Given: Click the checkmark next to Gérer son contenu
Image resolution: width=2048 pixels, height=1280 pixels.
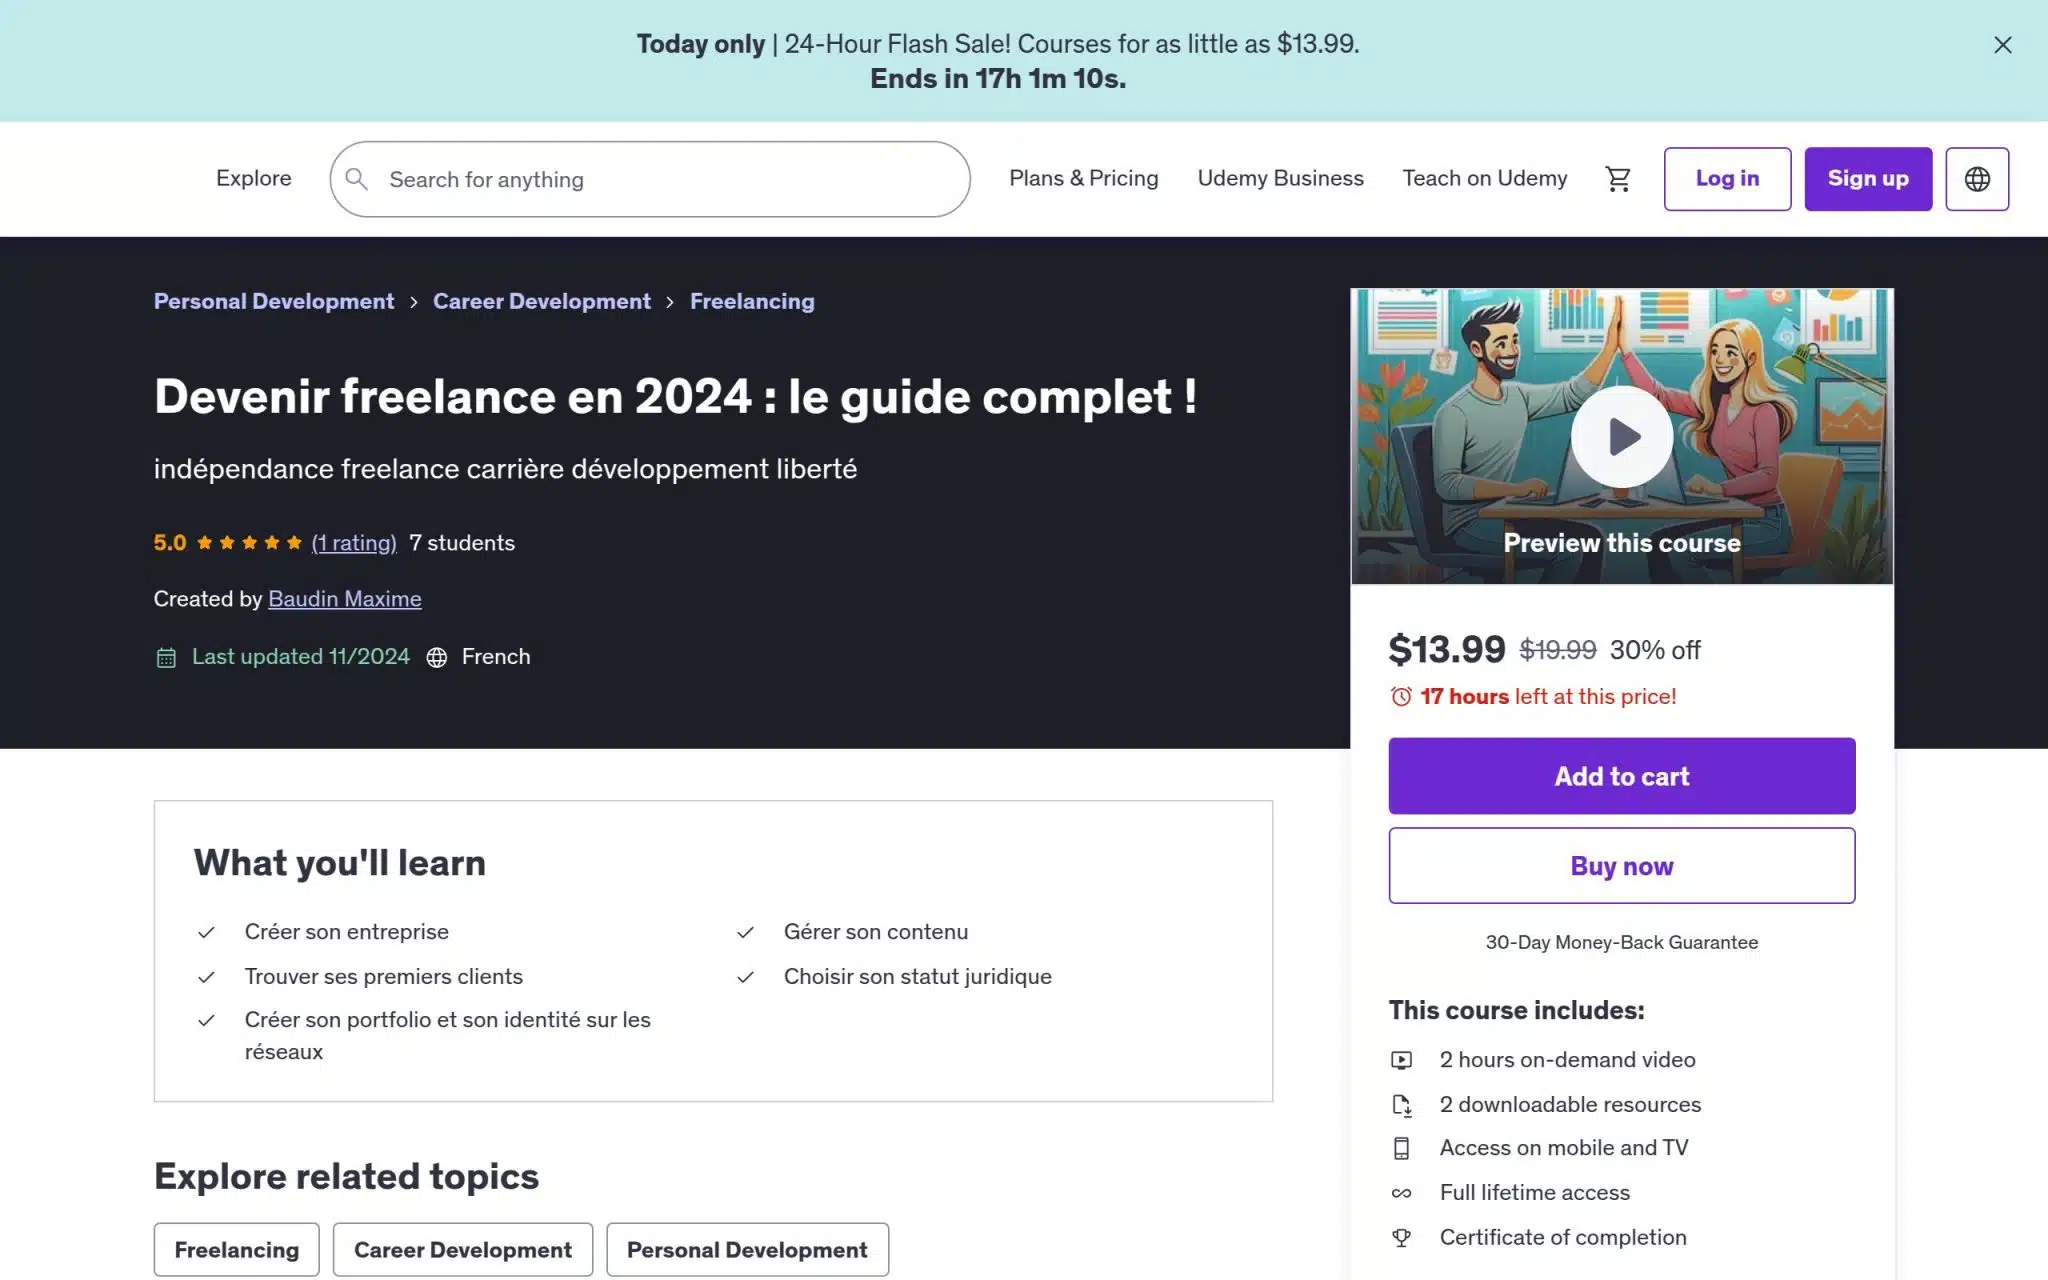Looking at the screenshot, I should pyautogui.click(x=745, y=932).
